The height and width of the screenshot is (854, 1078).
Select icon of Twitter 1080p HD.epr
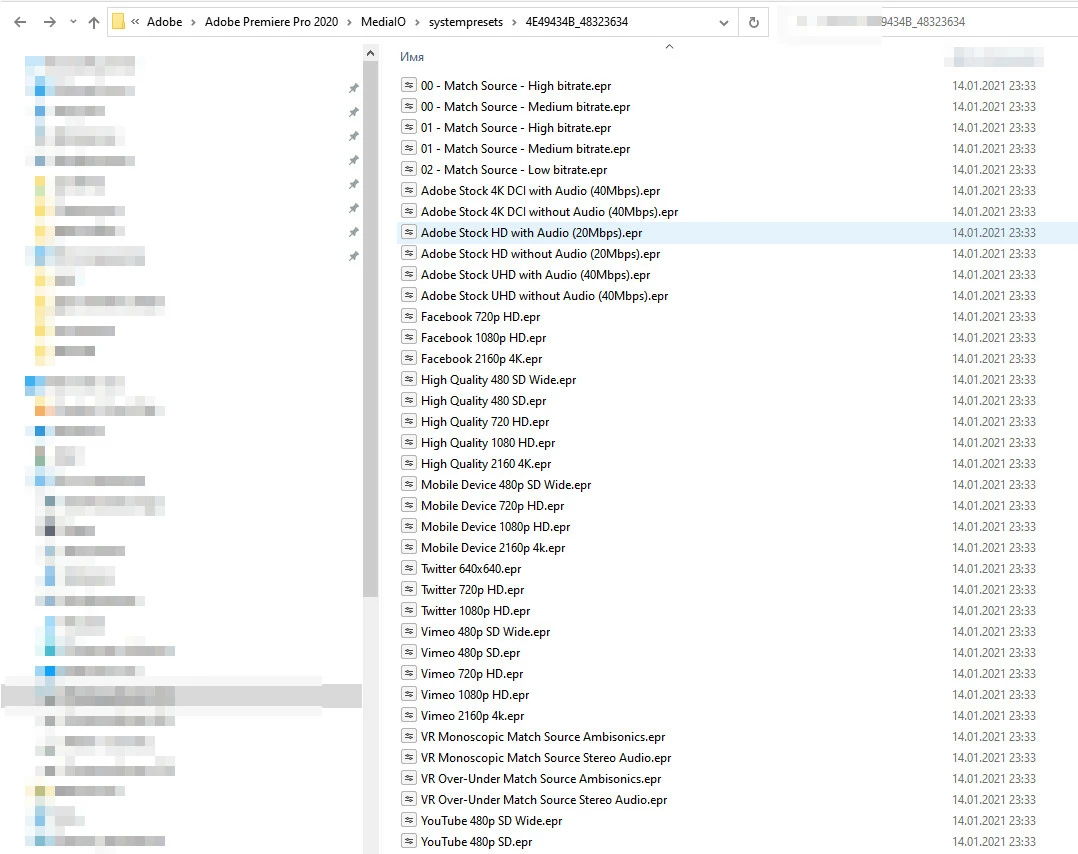(408, 611)
